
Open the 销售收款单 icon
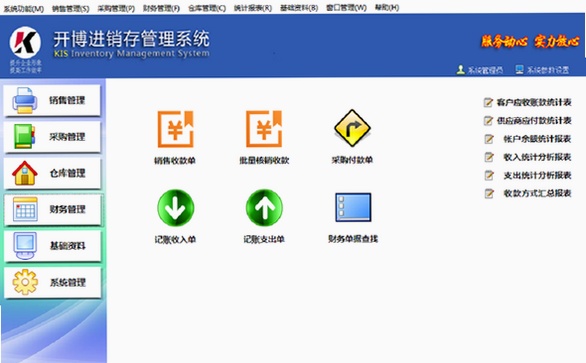click(175, 129)
